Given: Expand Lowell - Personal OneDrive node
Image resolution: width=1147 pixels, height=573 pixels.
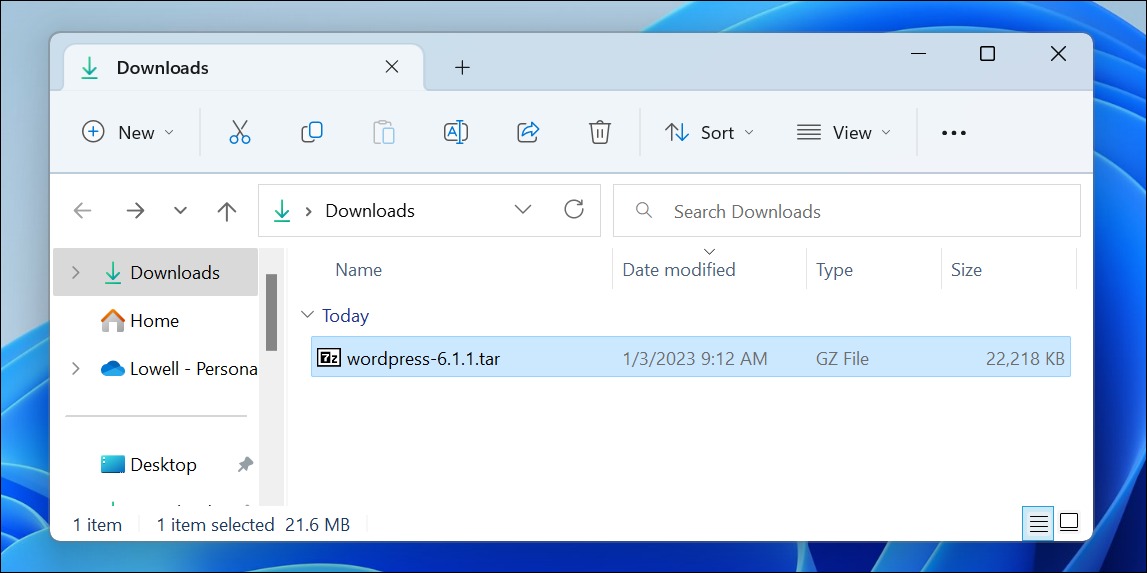Looking at the screenshot, I should (75, 369).
